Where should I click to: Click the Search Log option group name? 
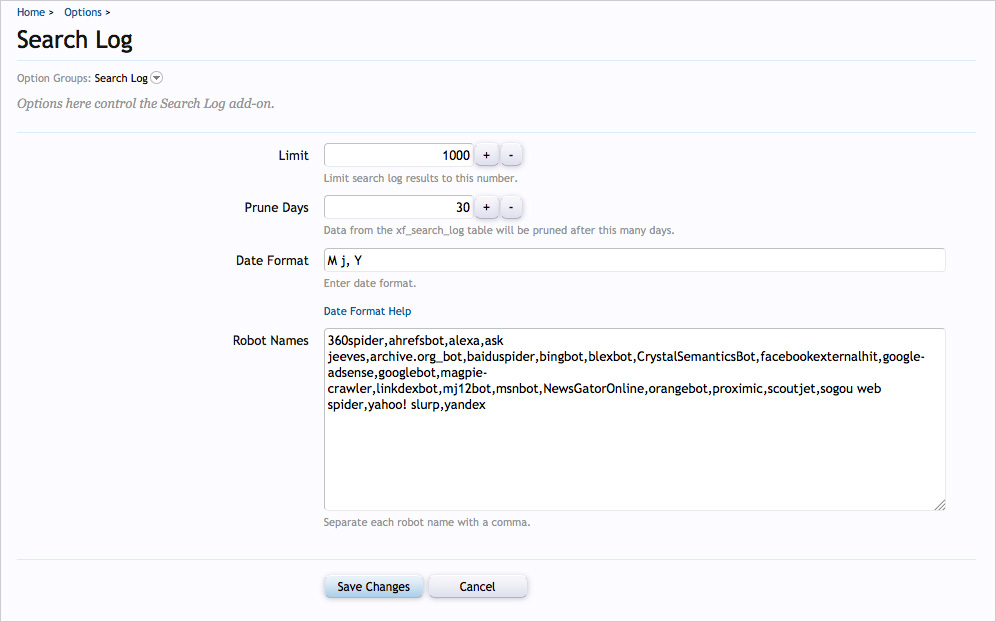click(121, 78)
